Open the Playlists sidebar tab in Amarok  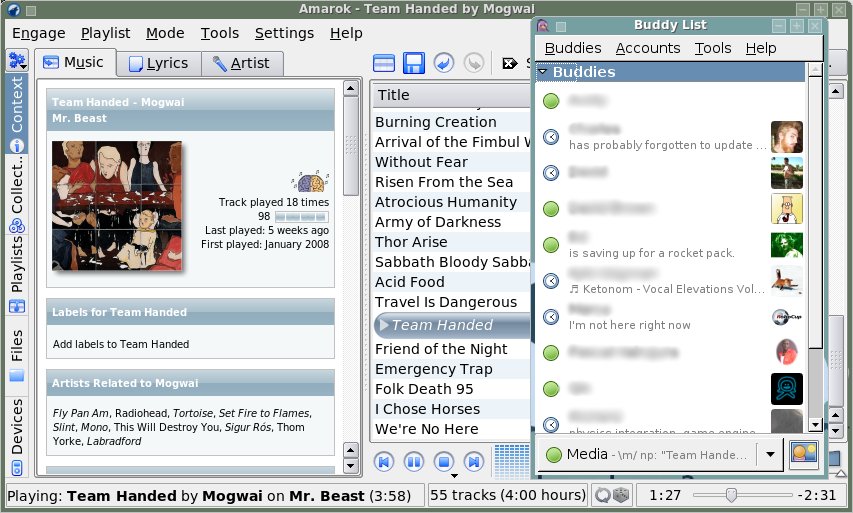(17, 275)
